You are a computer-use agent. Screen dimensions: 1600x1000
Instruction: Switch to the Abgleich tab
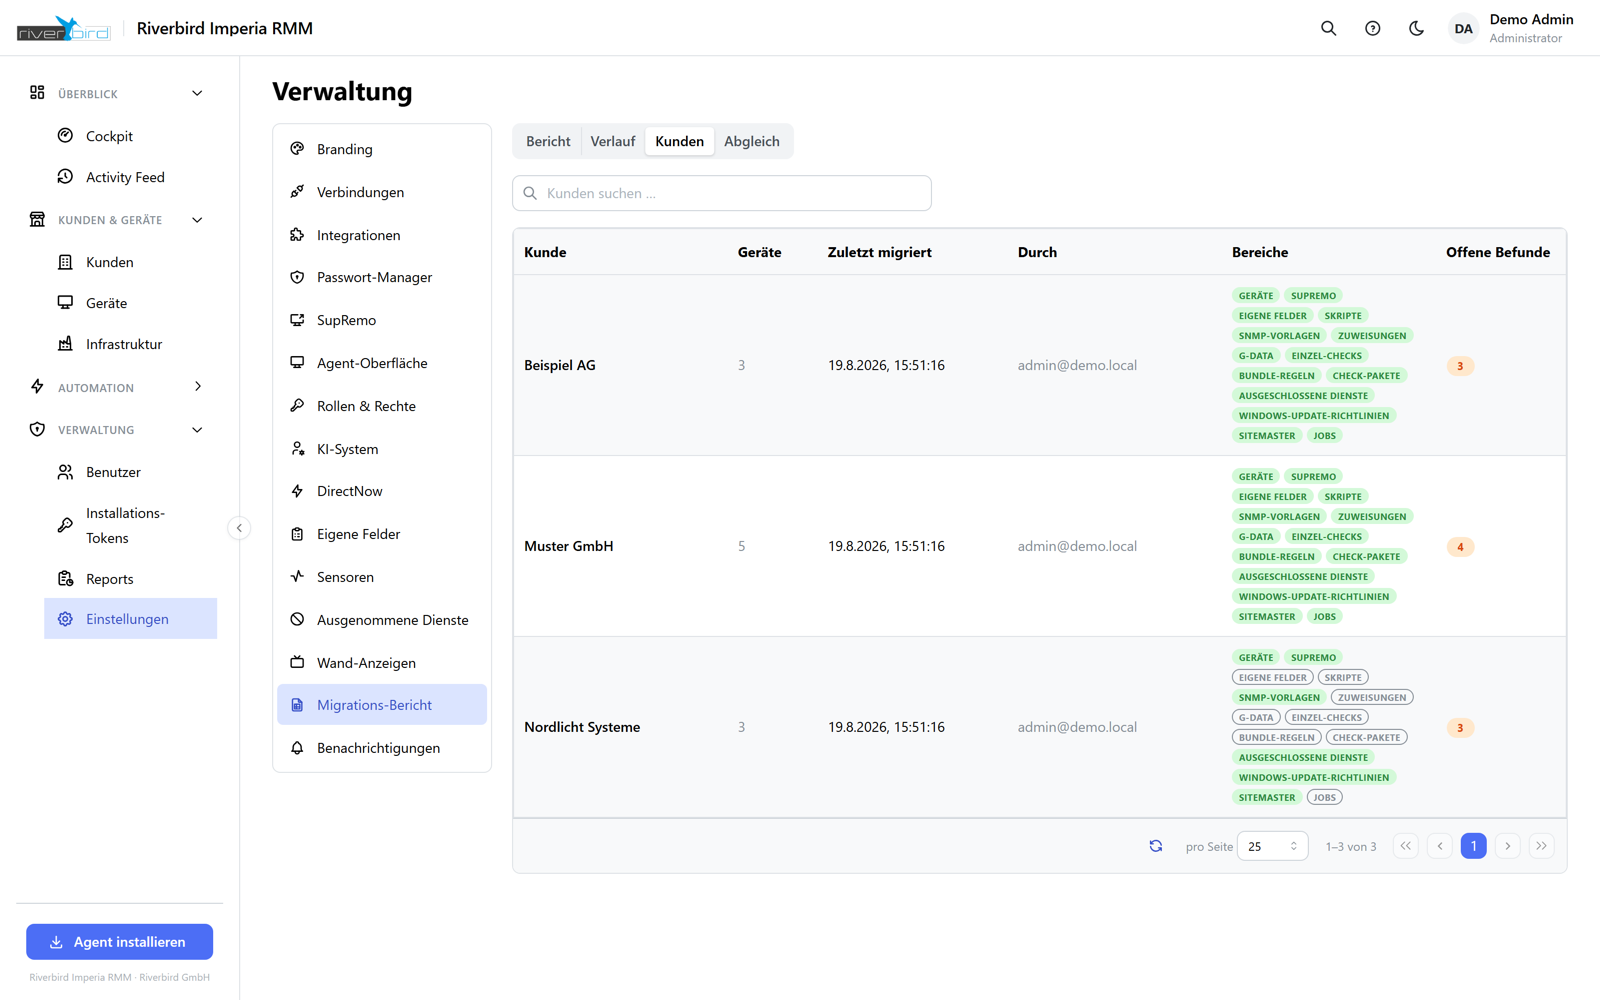point(752,141)
